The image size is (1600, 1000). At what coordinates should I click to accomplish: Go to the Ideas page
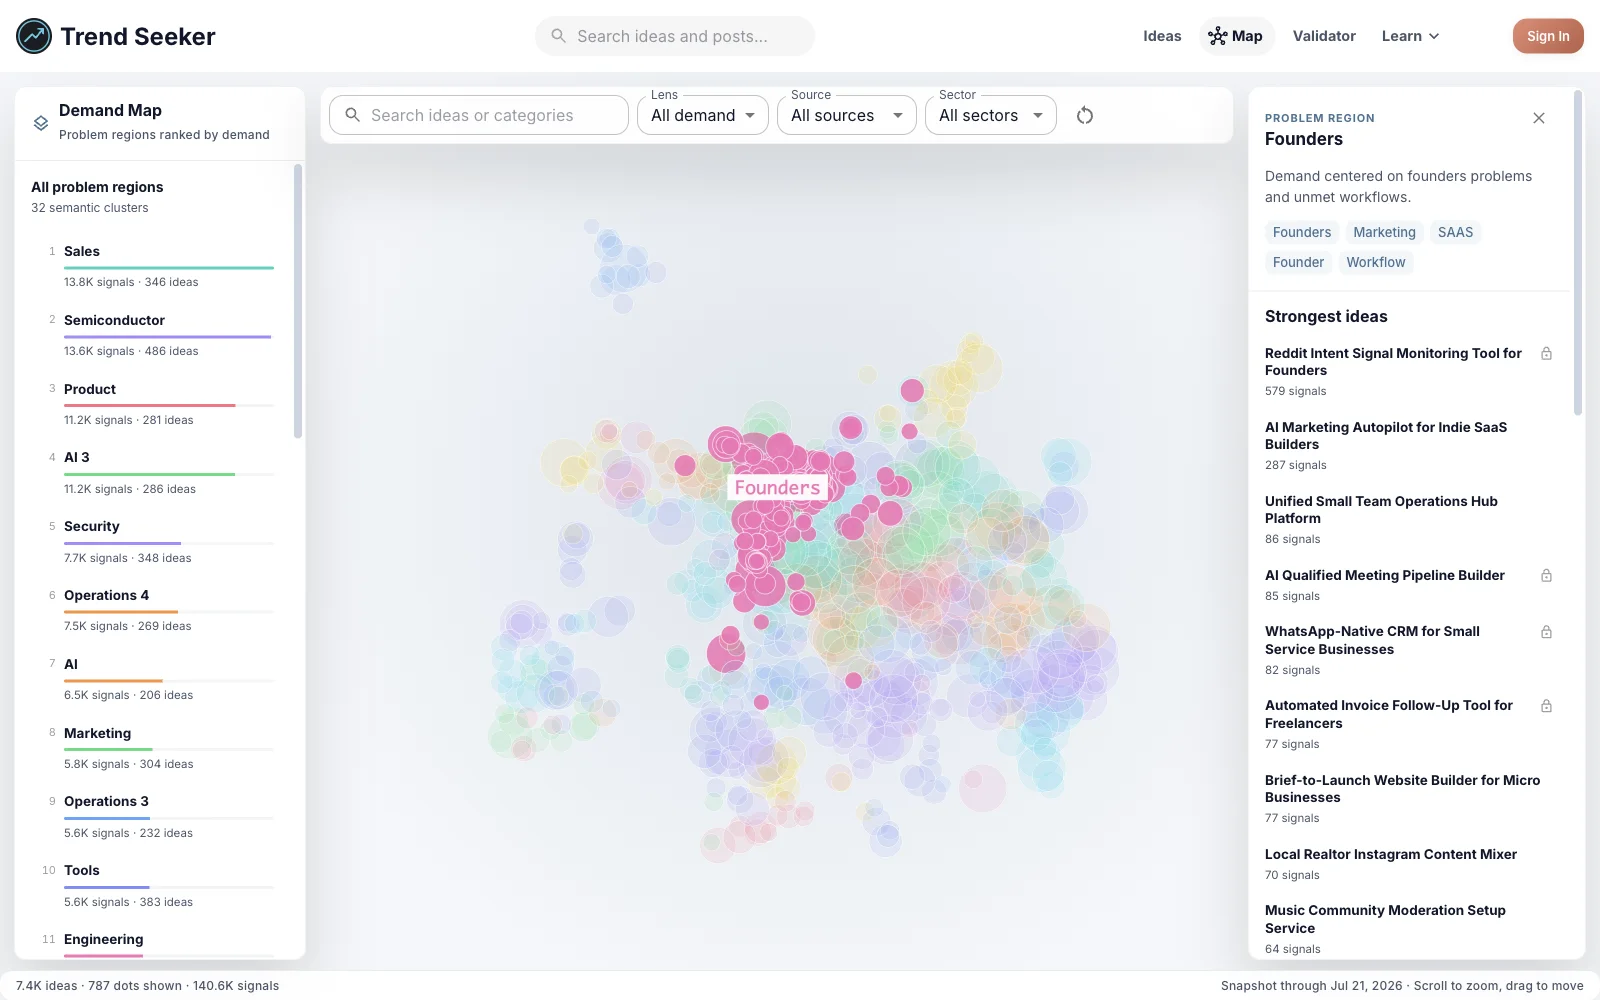click(1162, 36)
